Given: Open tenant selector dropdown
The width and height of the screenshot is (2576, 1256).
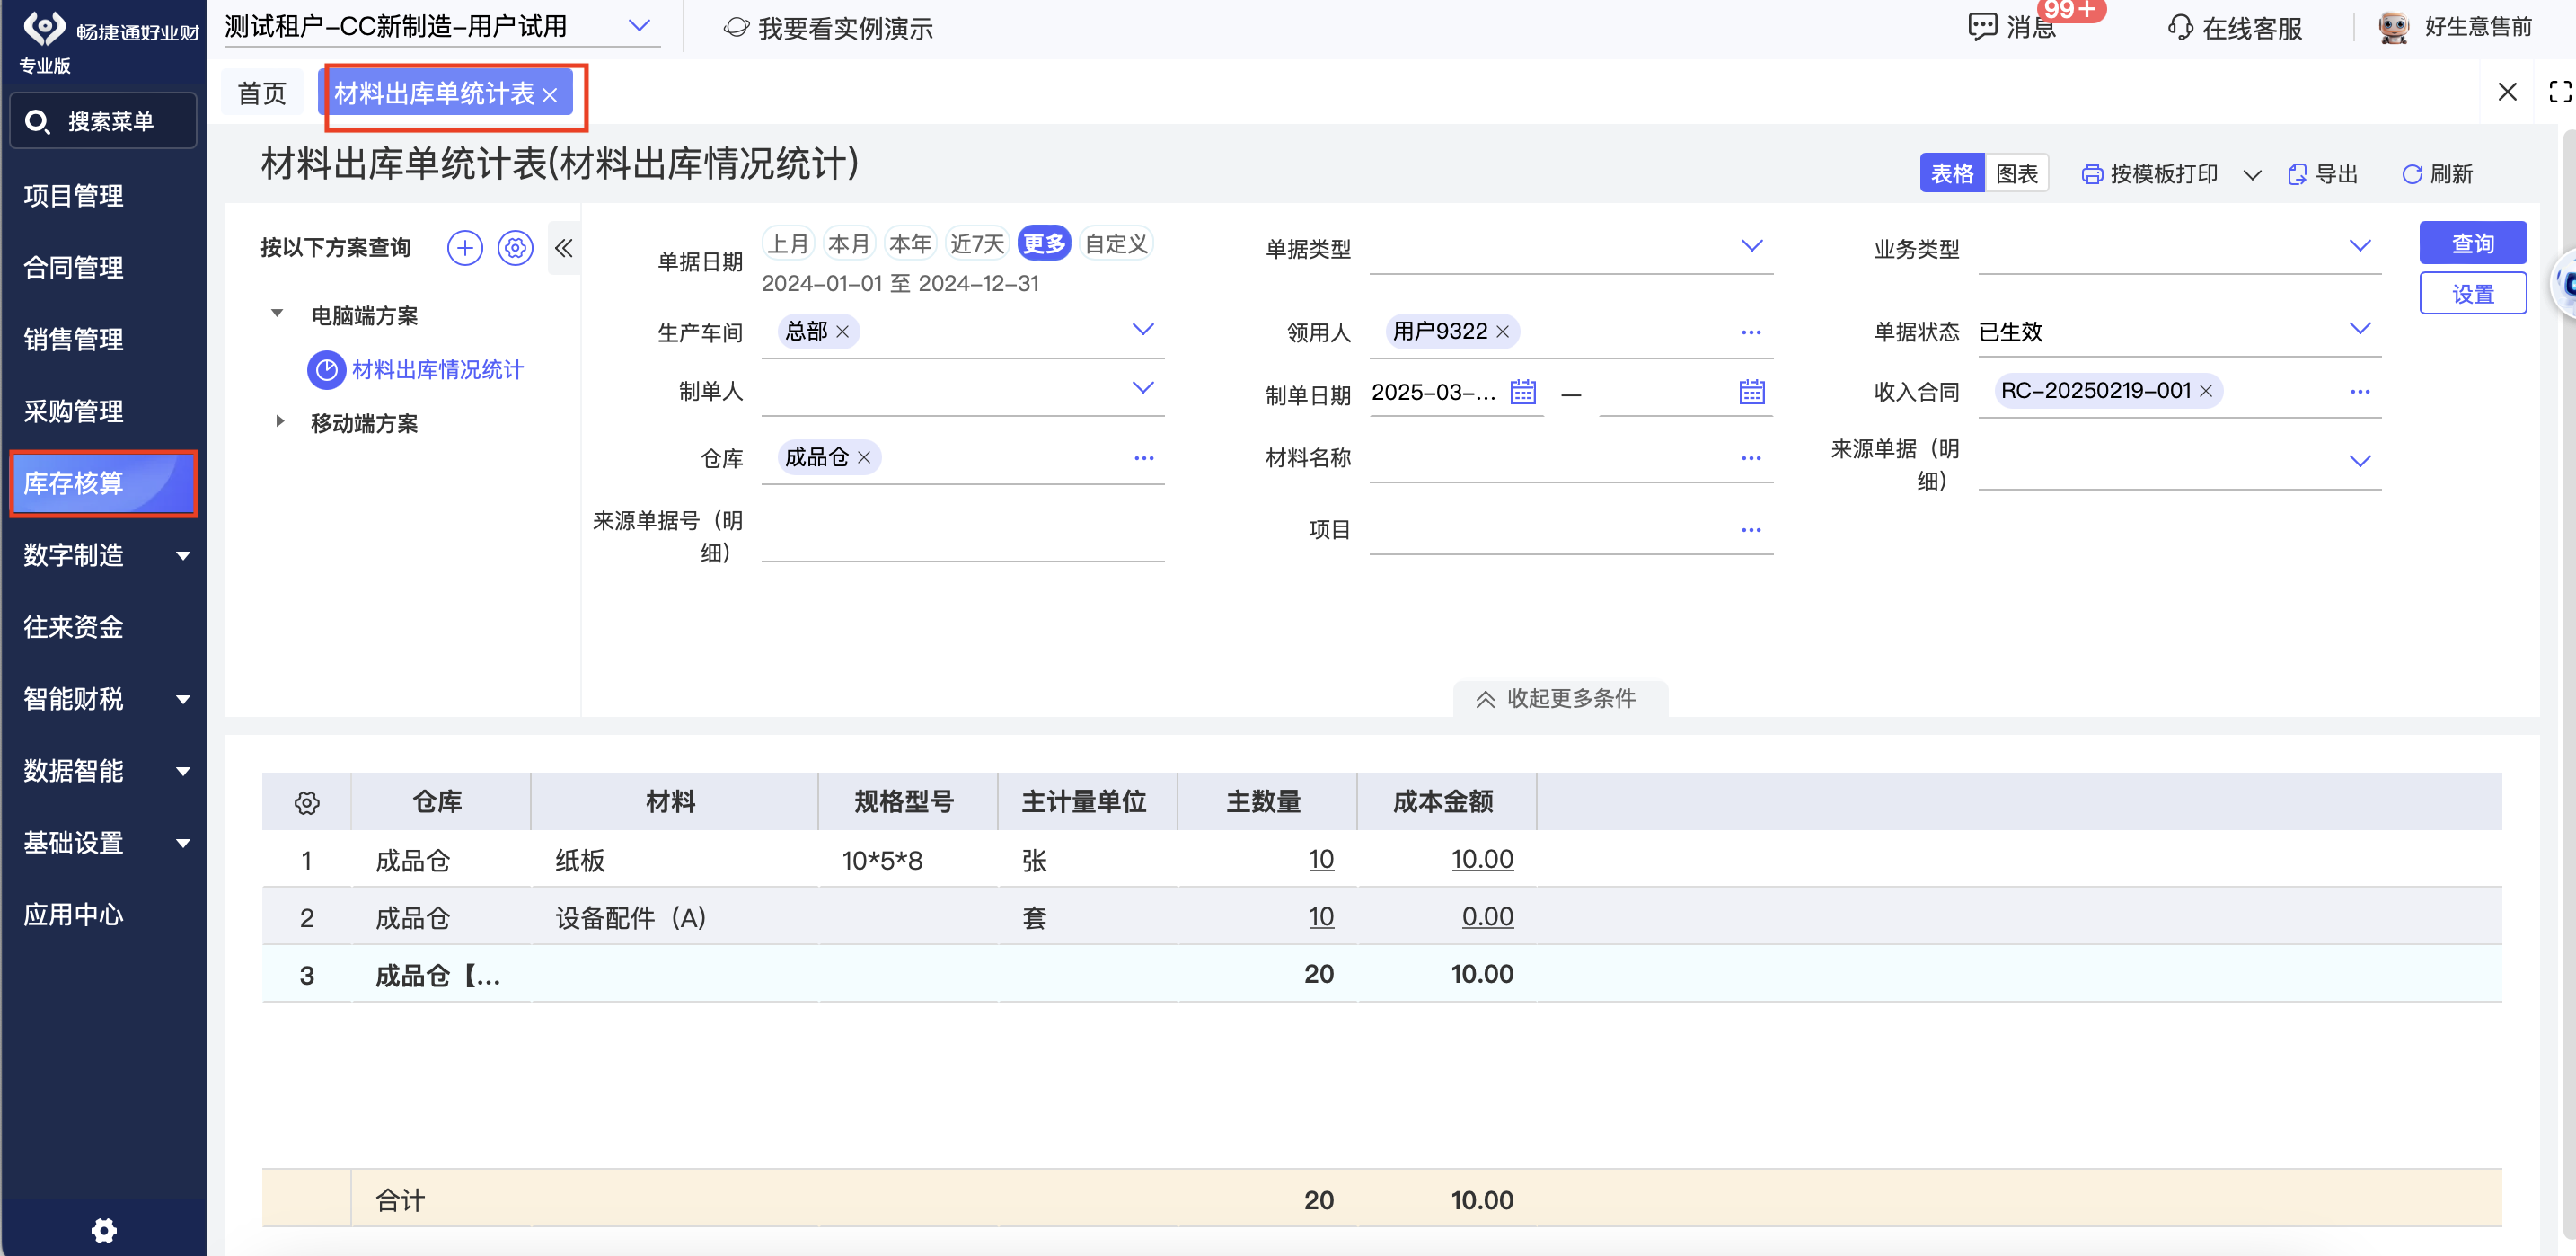Looking at the screenshot, I should [638, 26].
